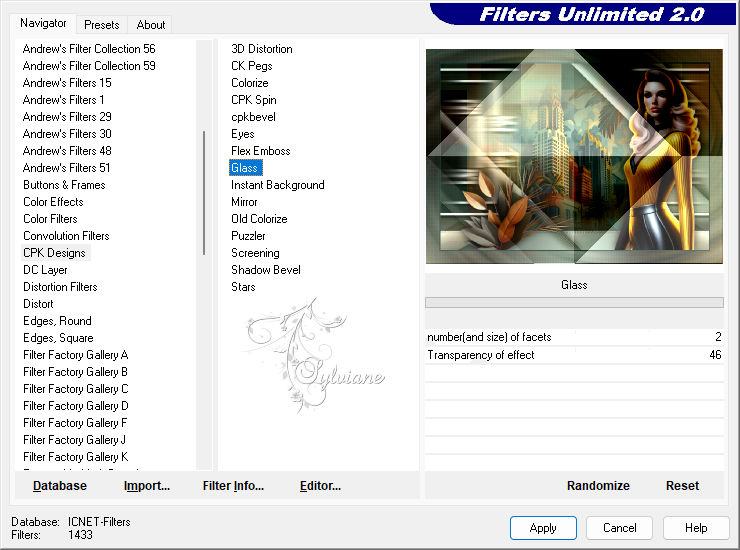Select Filter Factory Gallery B

[x=76, y=372]
